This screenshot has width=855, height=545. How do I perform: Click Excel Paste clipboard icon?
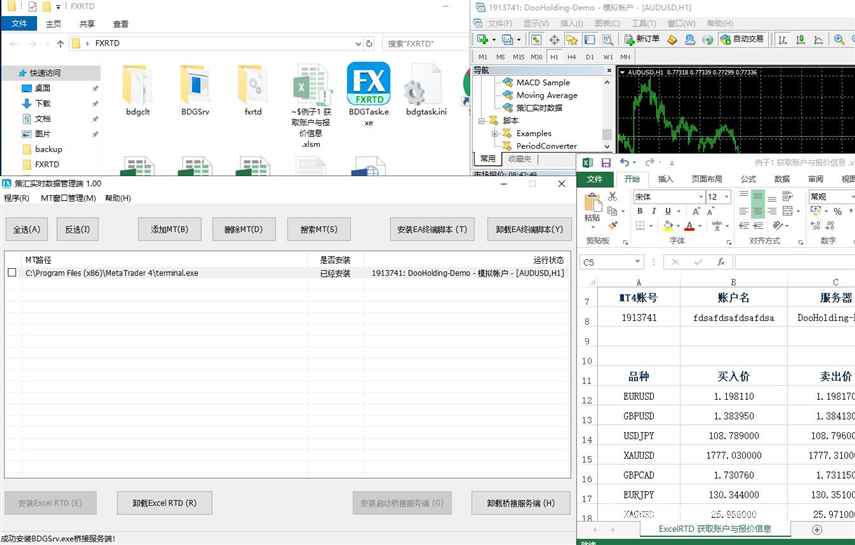click(593, 203)
